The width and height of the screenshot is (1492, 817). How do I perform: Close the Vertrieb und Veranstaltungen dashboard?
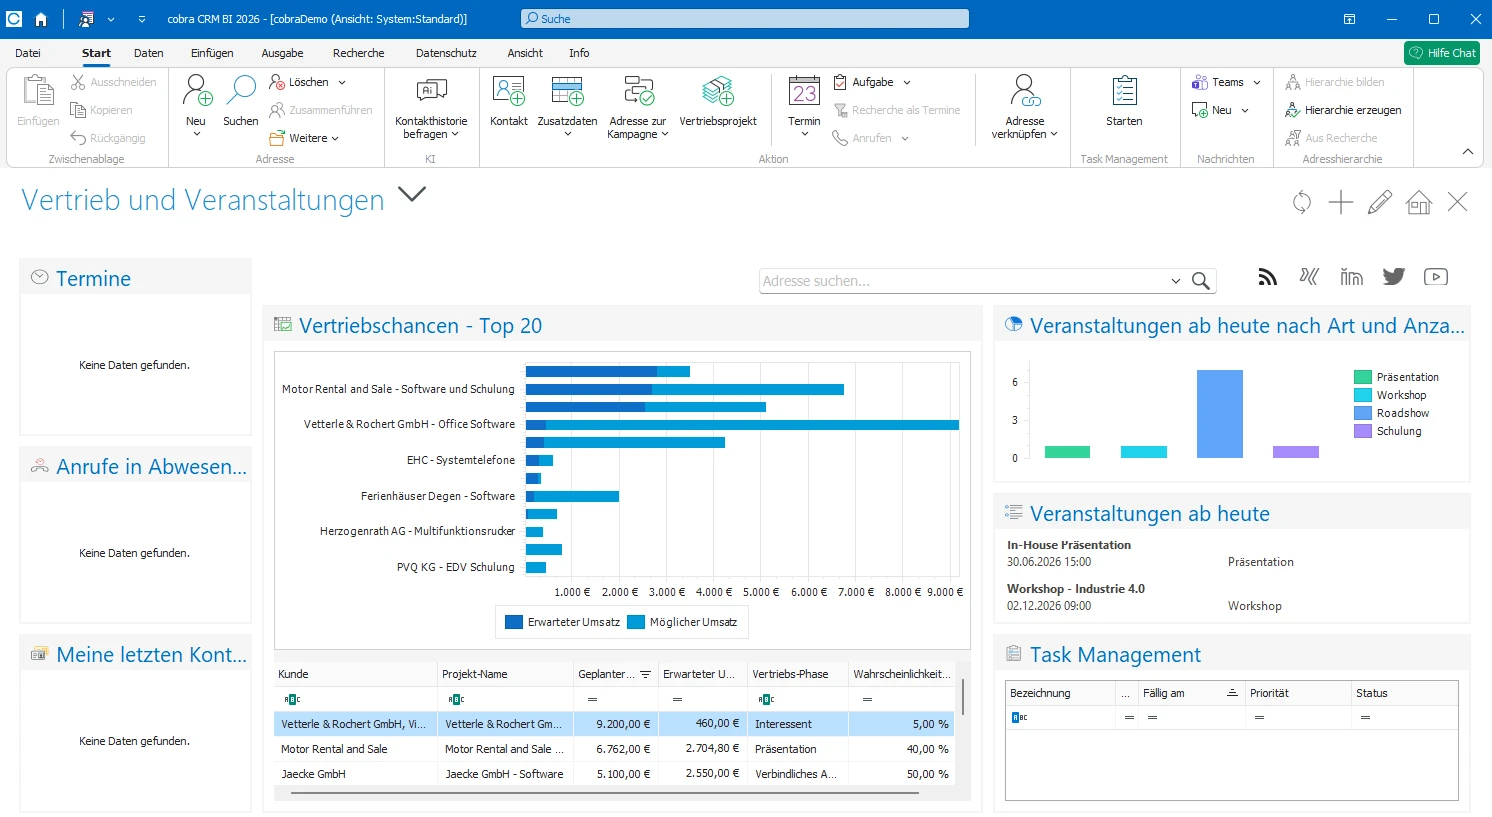coord(1458,202)
